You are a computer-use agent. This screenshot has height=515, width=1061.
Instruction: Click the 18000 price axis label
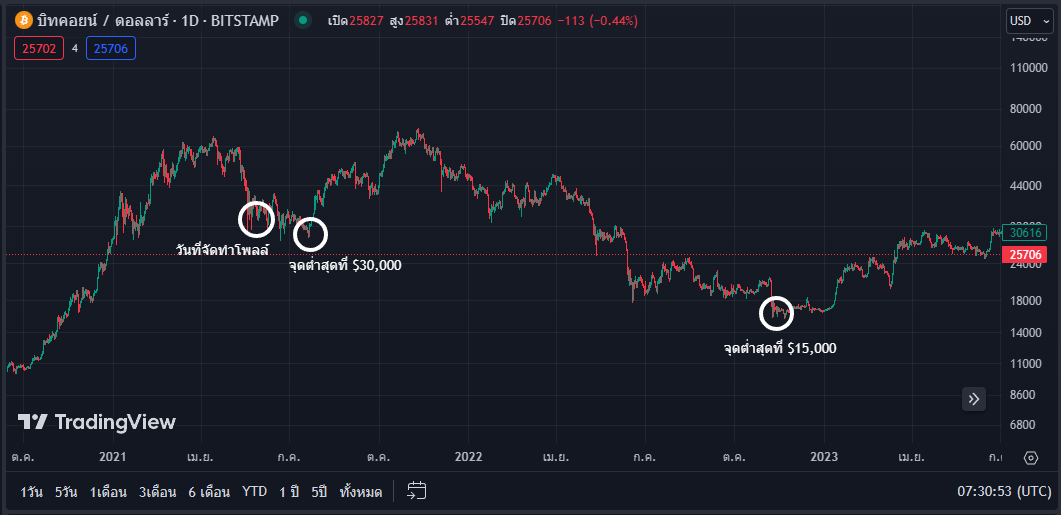pyautogui.click(x=1027, y=300)
